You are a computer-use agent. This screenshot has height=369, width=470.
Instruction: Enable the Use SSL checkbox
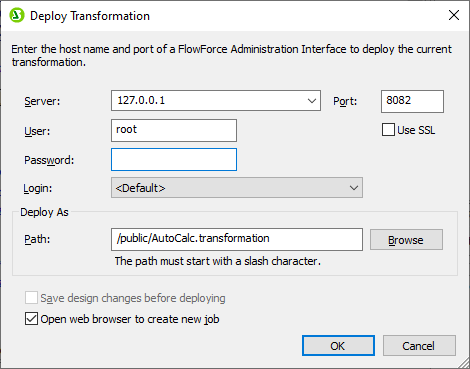[x=388, y=130]
